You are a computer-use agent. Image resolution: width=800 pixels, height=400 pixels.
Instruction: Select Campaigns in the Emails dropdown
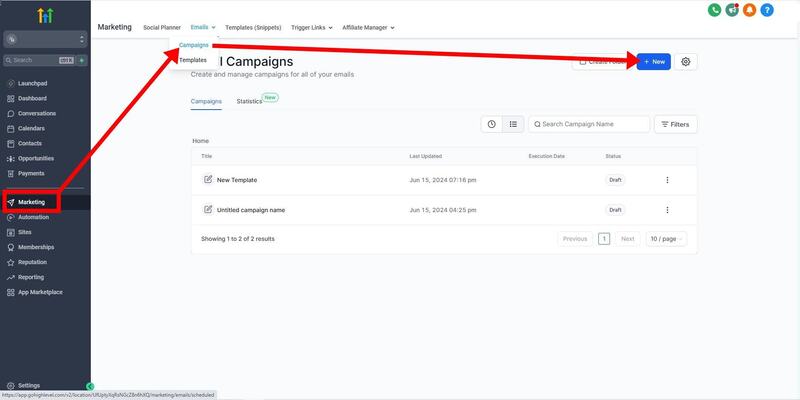point(194,45)
